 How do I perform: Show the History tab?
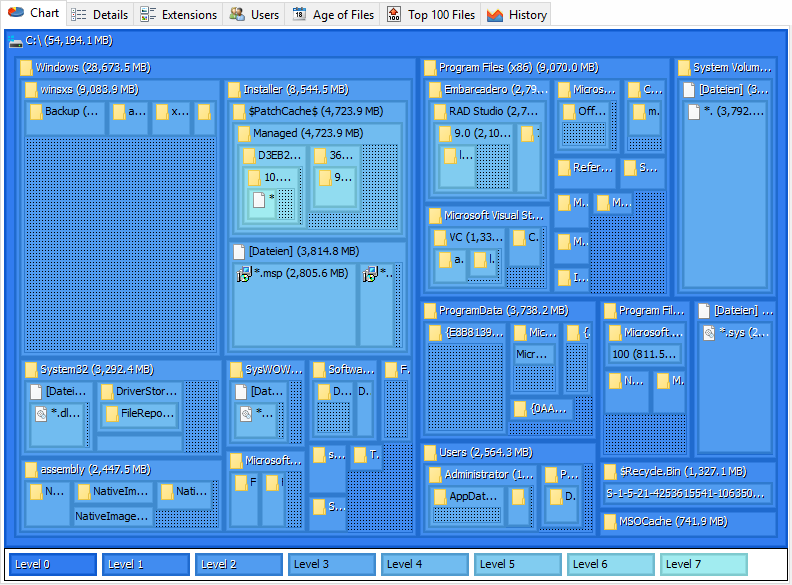click(516, 15)
